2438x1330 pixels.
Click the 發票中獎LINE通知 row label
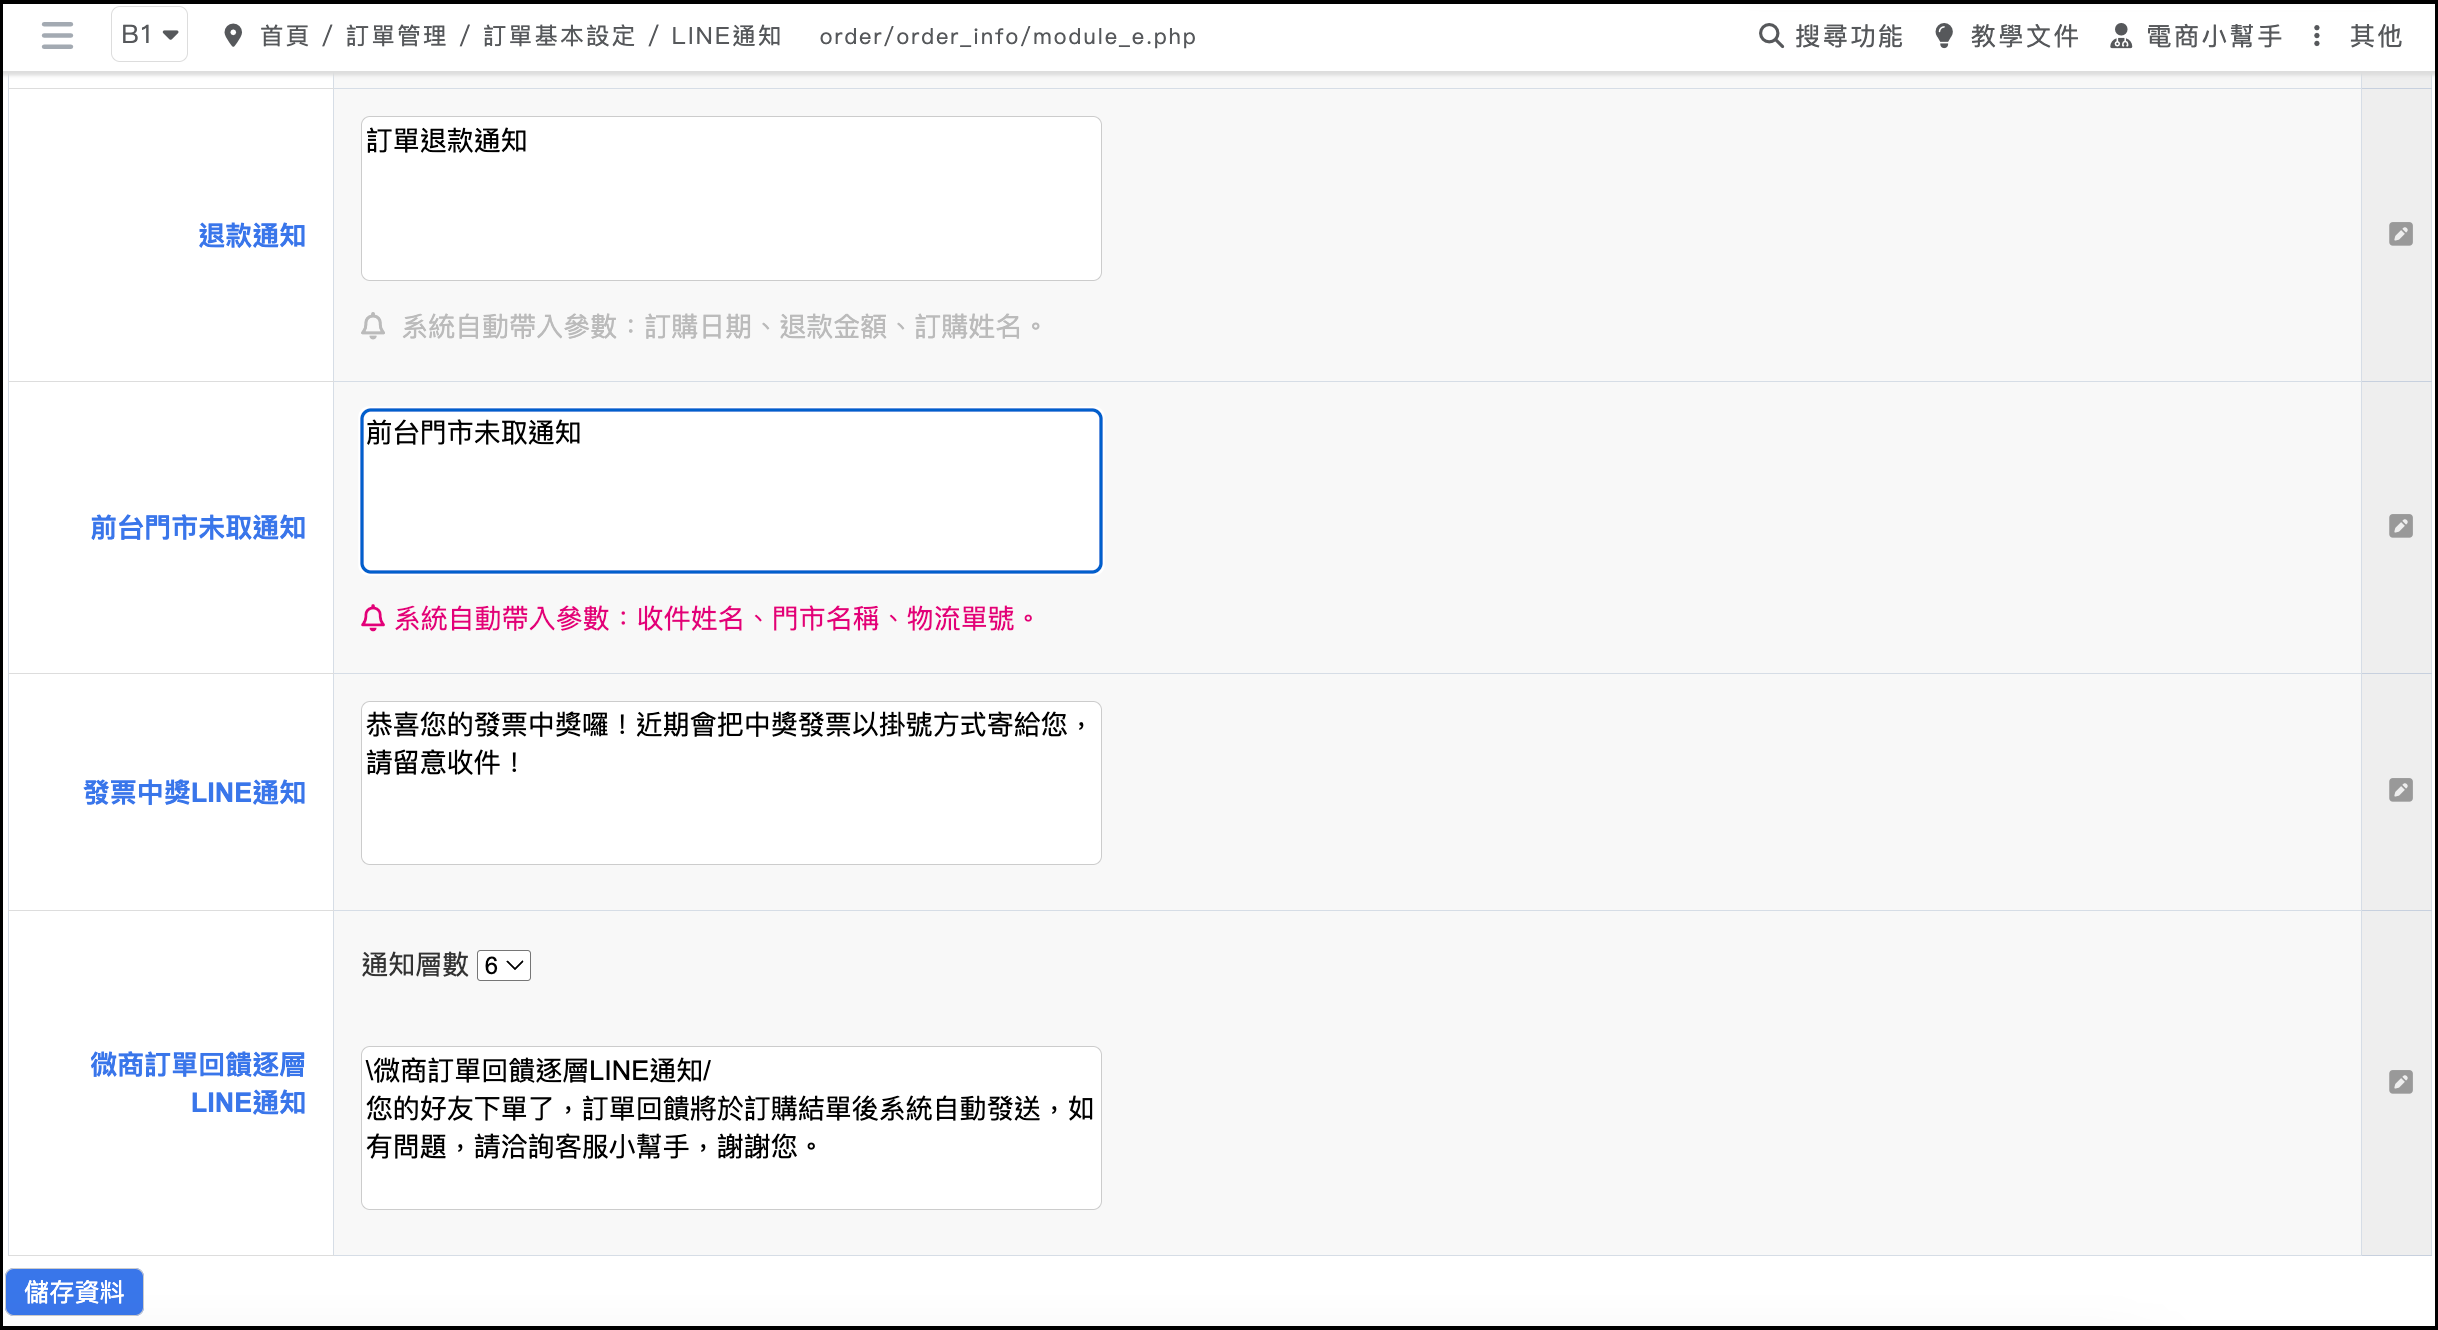(x=195, y=793)
